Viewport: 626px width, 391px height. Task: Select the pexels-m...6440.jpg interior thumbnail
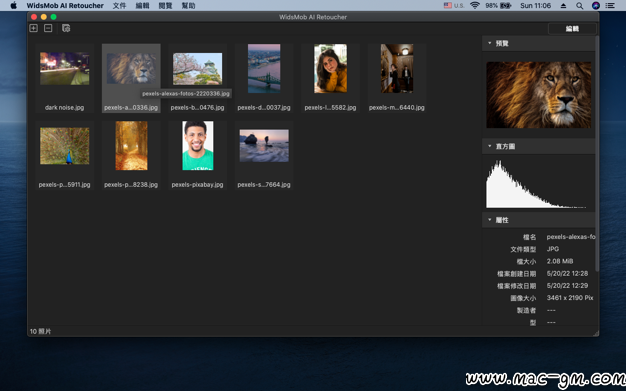397,68
